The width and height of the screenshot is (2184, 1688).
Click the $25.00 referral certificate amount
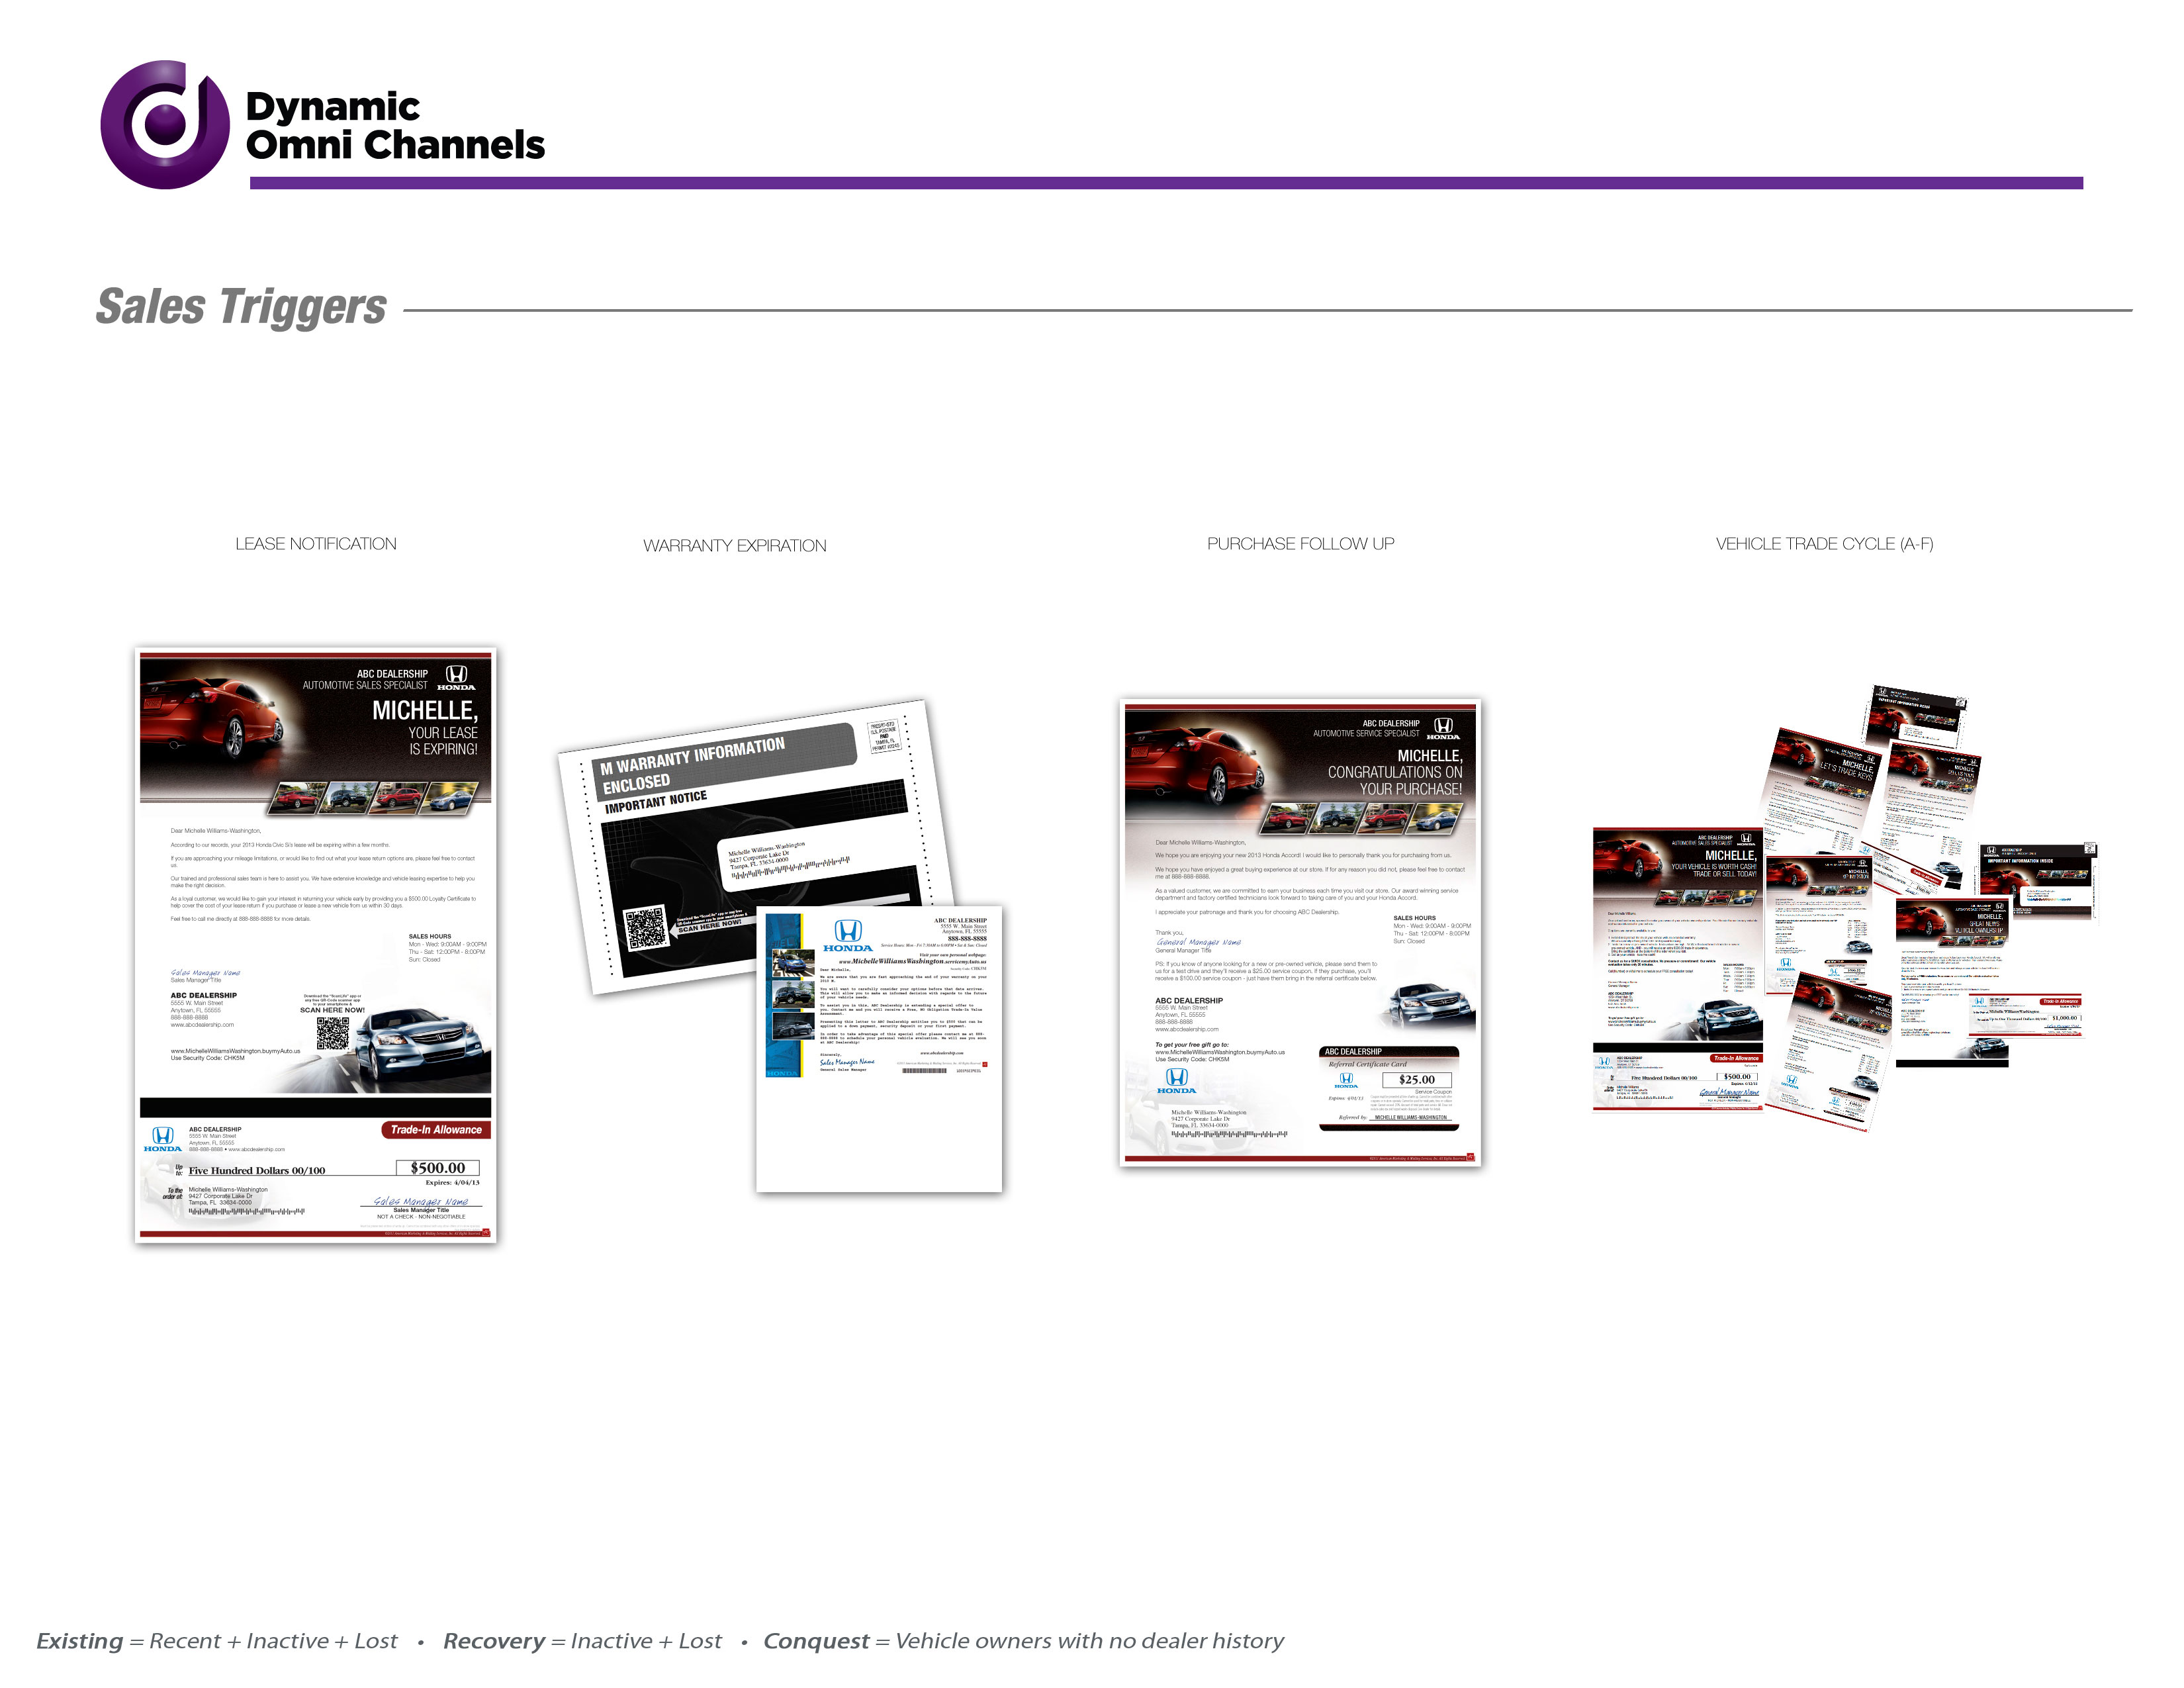click(1416, 1080)
